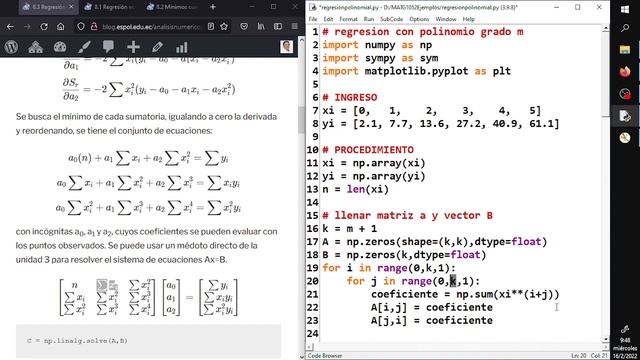
Task: Show tracking protection shield info
Action: [81, 27]
